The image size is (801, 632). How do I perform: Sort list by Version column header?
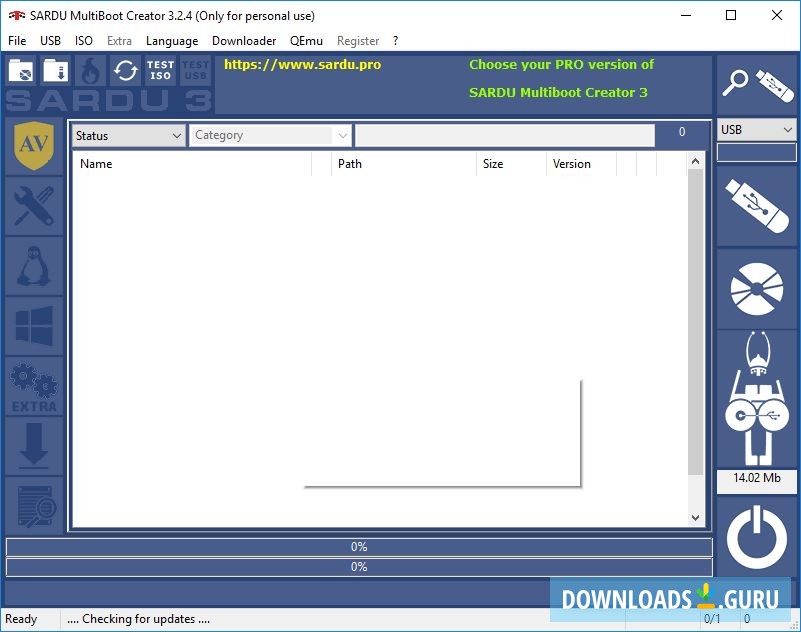point(581,164)
